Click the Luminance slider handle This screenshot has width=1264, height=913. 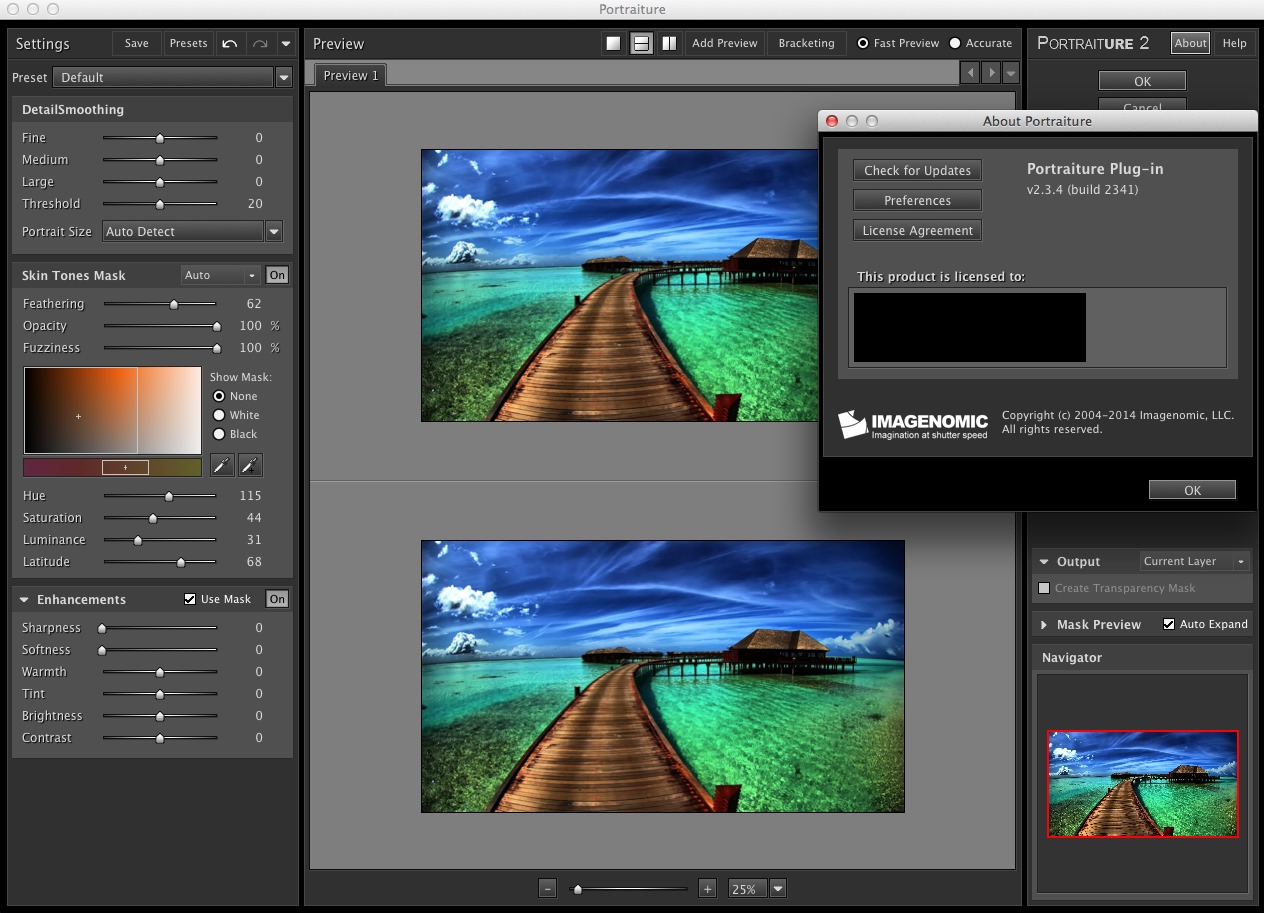coord(138,540)
